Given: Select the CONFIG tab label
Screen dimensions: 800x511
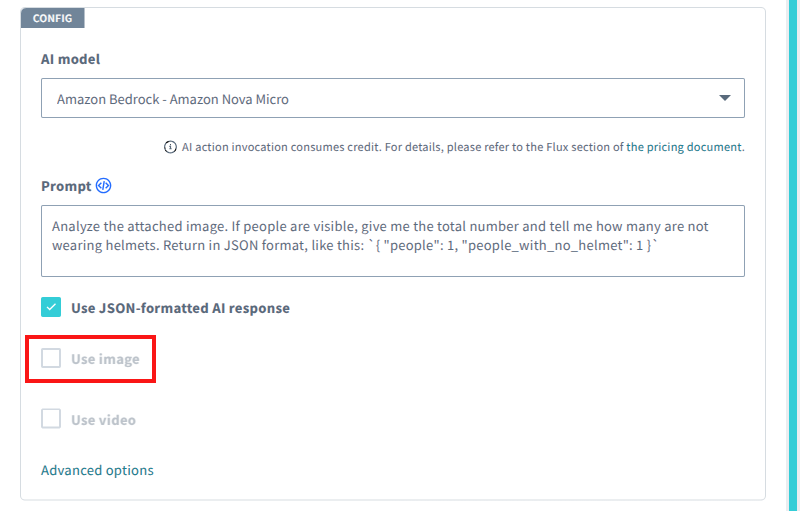Looking at the screenshot, I should (x=52, y=18).
